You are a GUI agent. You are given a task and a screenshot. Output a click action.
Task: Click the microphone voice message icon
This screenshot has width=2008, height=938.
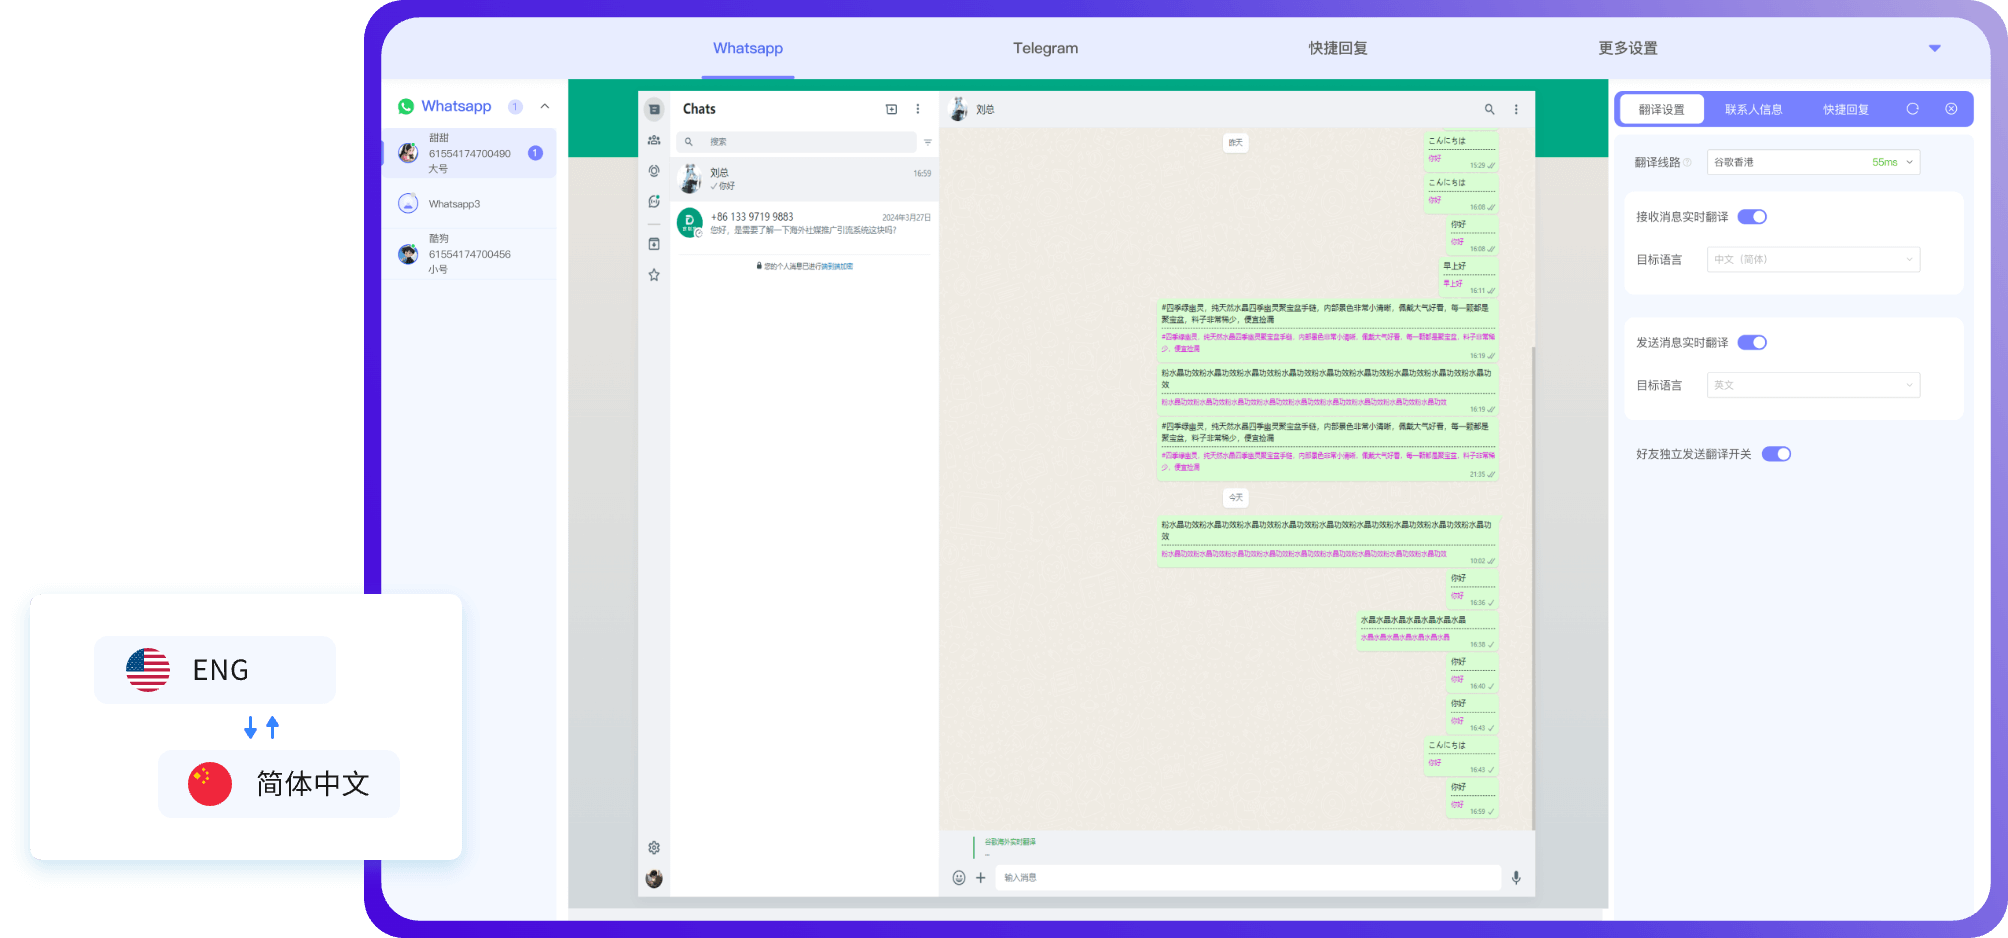pyautogui.click(x=1516, y=878)
